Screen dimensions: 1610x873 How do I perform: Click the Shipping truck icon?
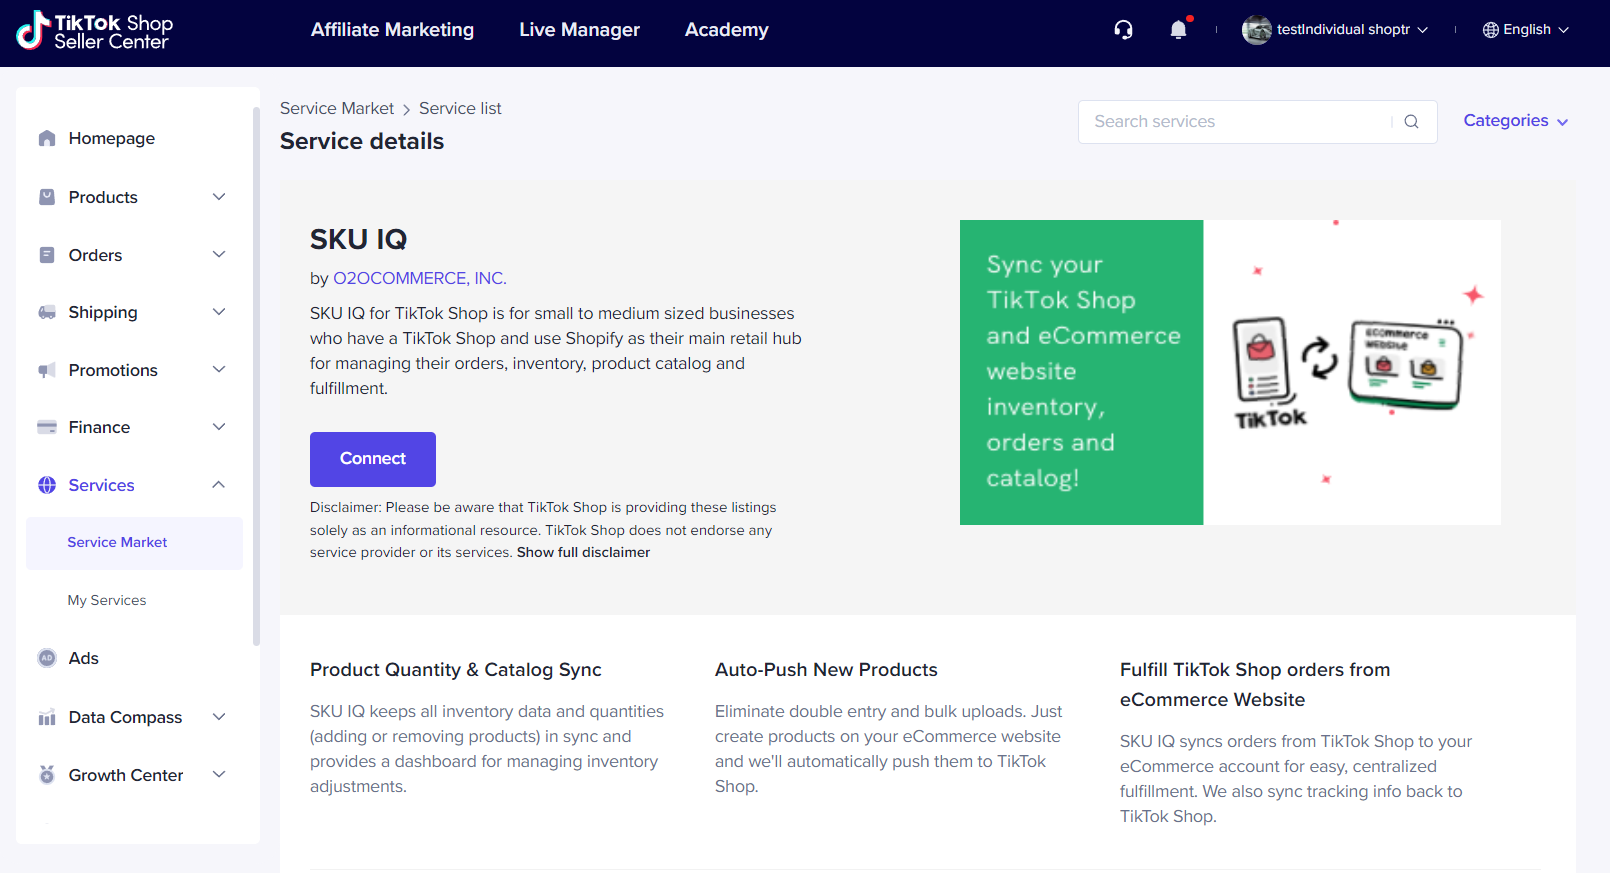pos(47,312)
